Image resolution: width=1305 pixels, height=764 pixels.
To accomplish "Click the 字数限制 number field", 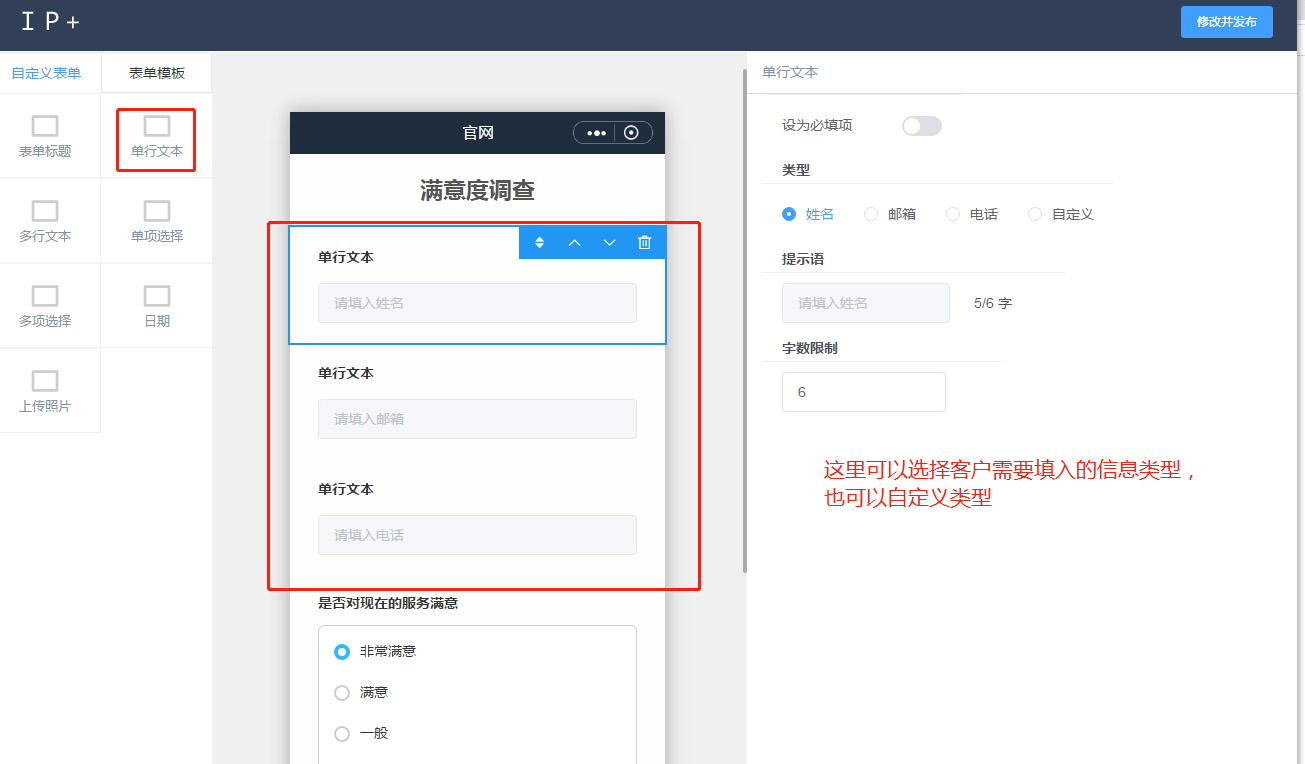I will (863, 392).
